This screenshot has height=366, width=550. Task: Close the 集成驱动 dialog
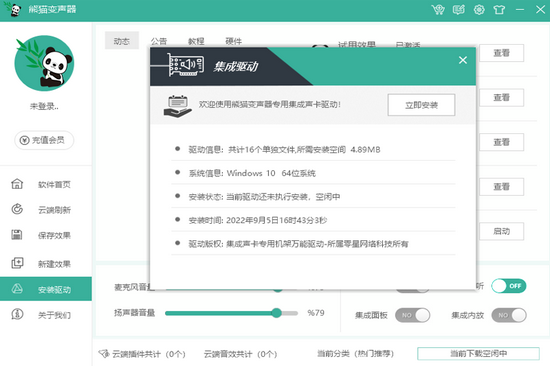coord(463,60)
